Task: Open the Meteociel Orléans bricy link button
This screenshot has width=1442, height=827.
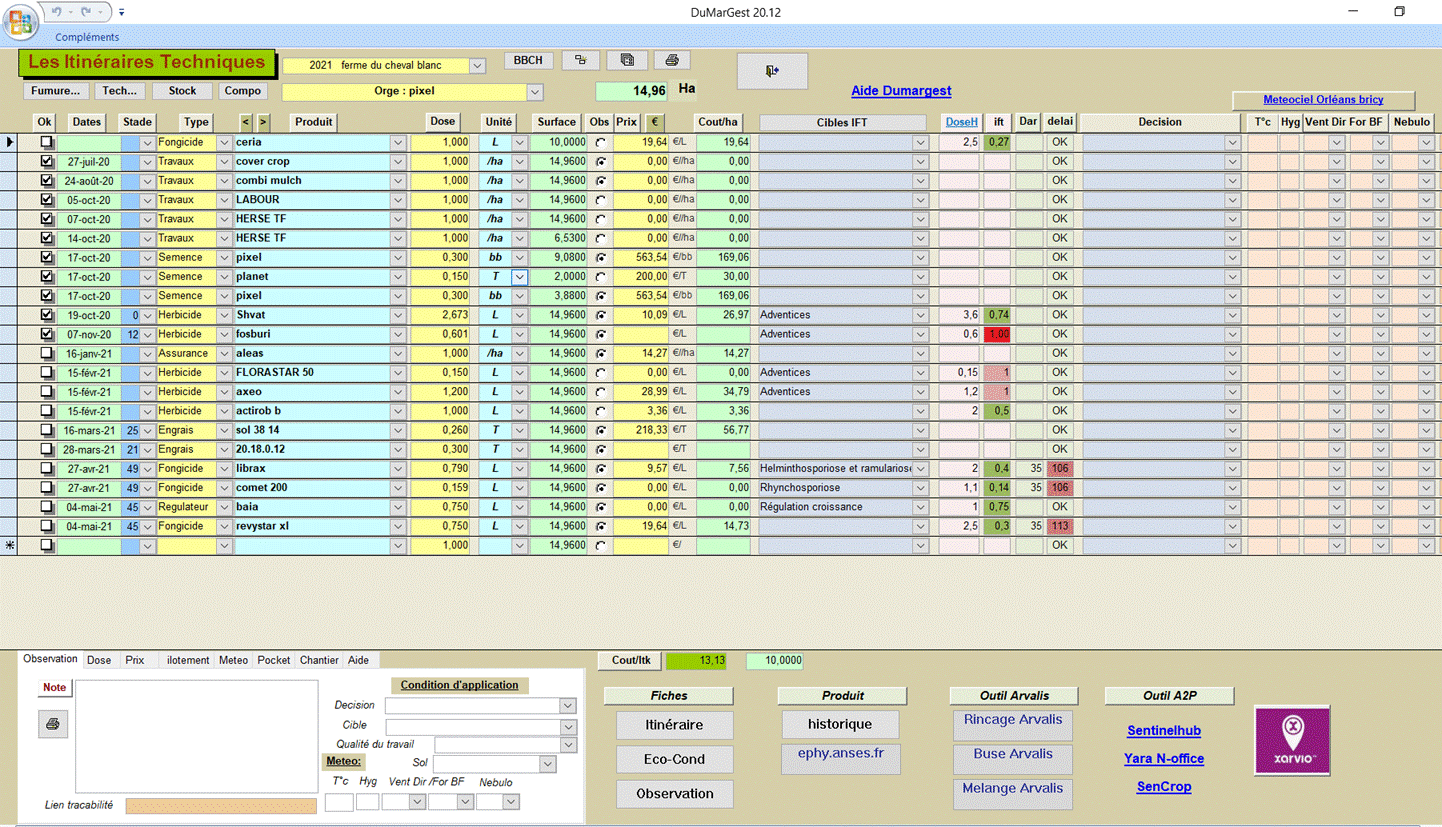Action: (x=1323, y=100)
